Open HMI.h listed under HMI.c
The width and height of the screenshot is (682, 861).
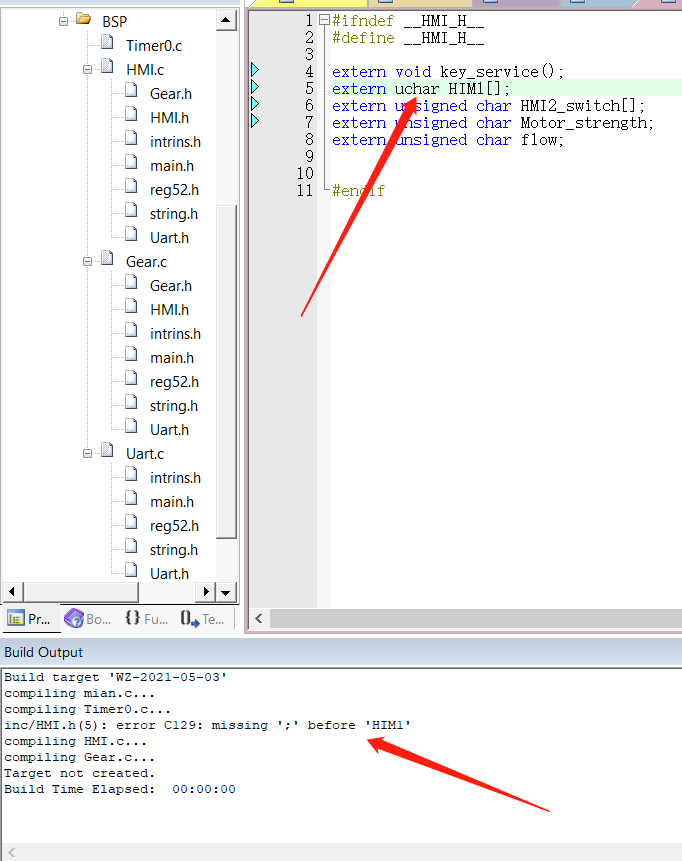[x=169, y=118]
